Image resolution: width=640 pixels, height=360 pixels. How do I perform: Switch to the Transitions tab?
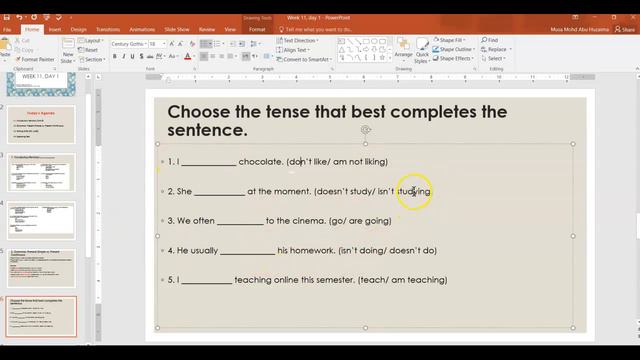coord(108,29)
